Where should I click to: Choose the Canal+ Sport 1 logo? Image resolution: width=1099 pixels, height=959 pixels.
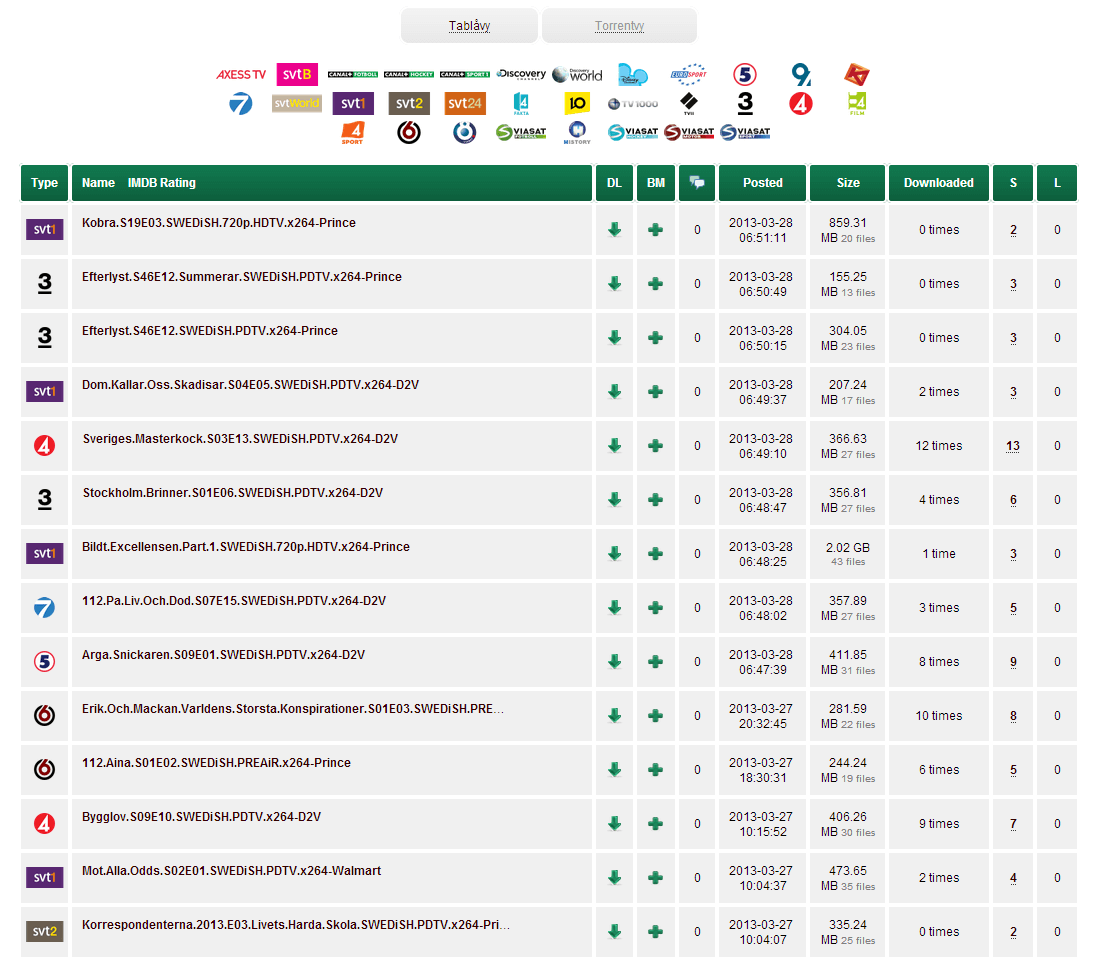465,74
